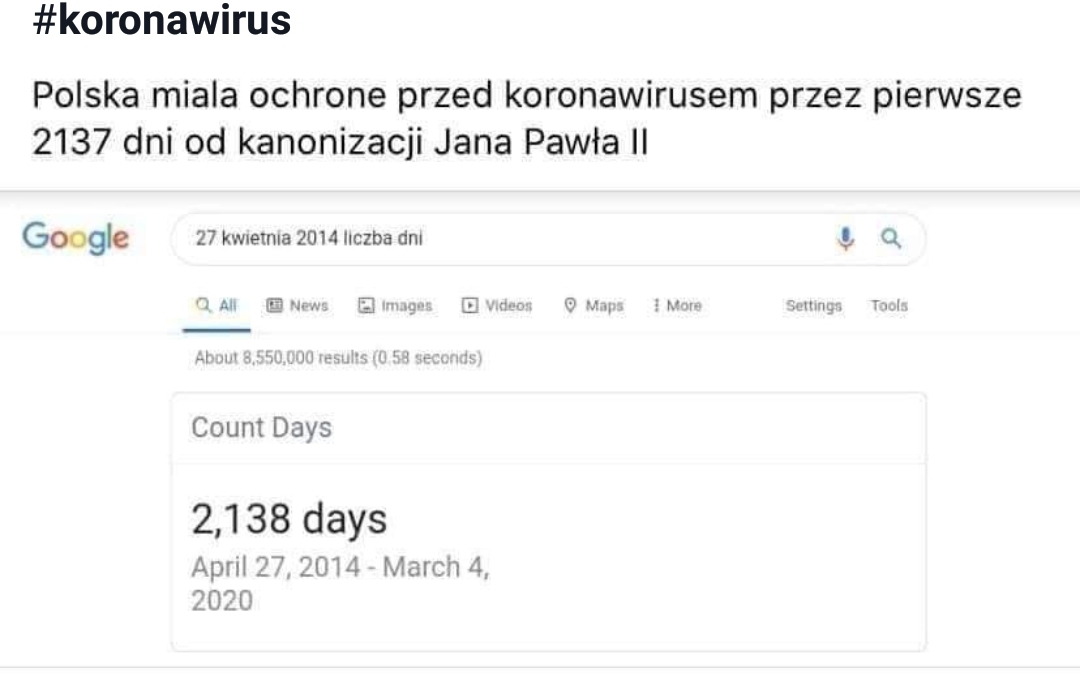Image resolution: width=1080 pixels, height=675 pixels.
Task: Click the Google logo
Action: (76, 239)
